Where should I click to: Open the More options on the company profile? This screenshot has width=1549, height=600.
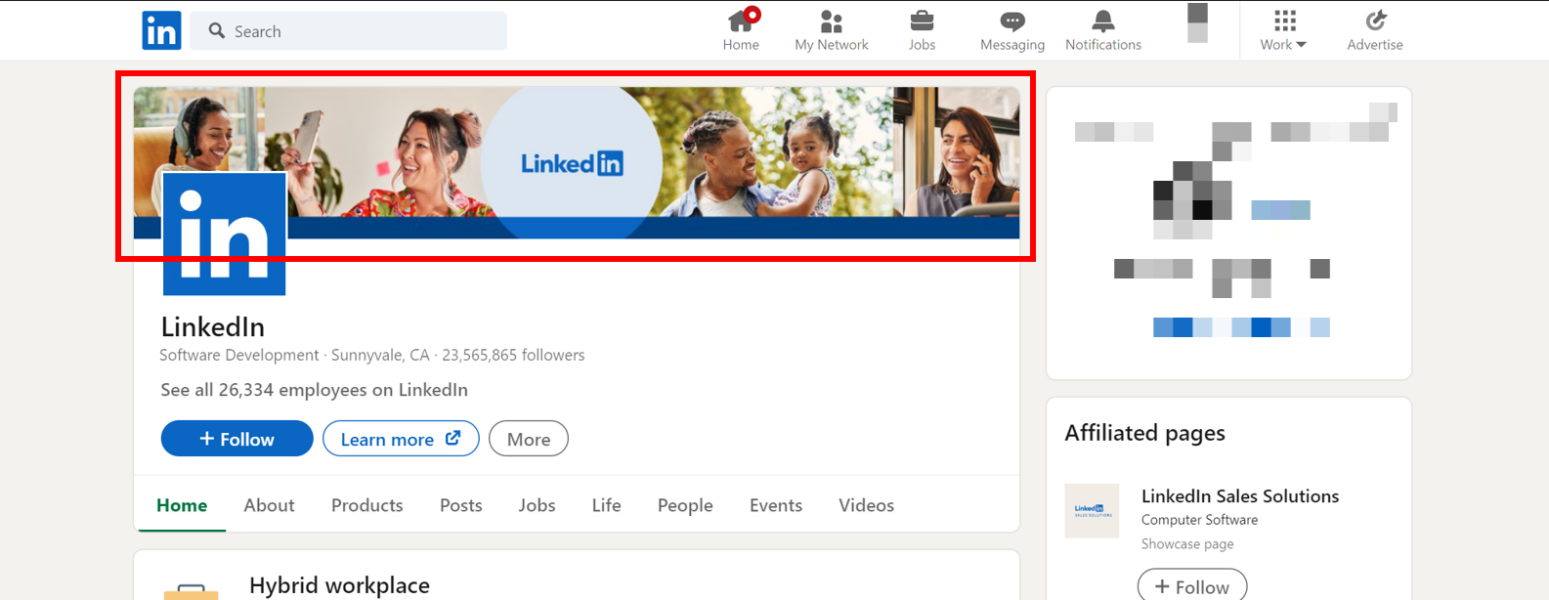[x=528, y=438]
